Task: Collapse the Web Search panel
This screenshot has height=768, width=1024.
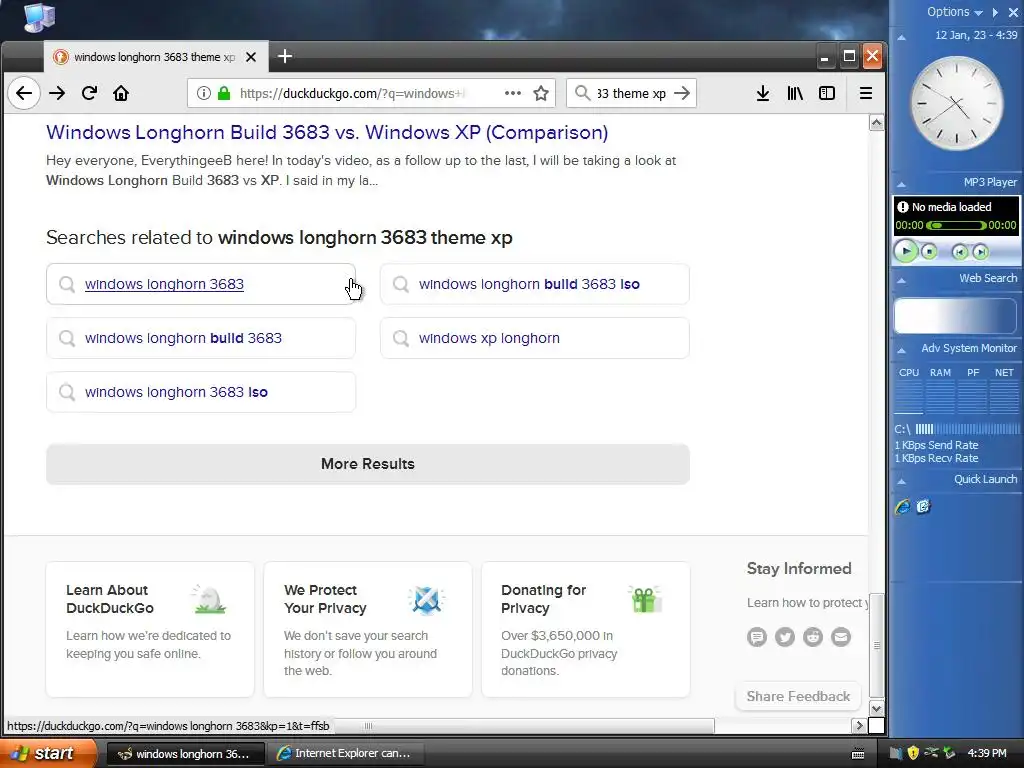Action: coord(902,280)
